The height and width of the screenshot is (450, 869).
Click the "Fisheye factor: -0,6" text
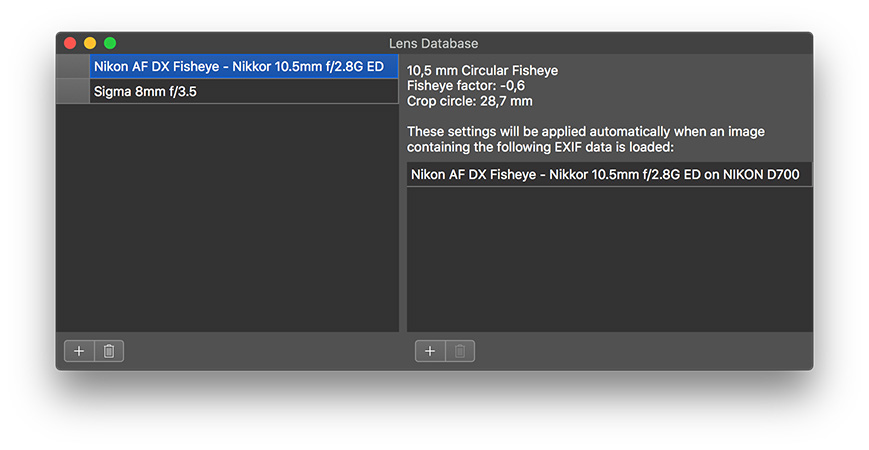[466, 86]
